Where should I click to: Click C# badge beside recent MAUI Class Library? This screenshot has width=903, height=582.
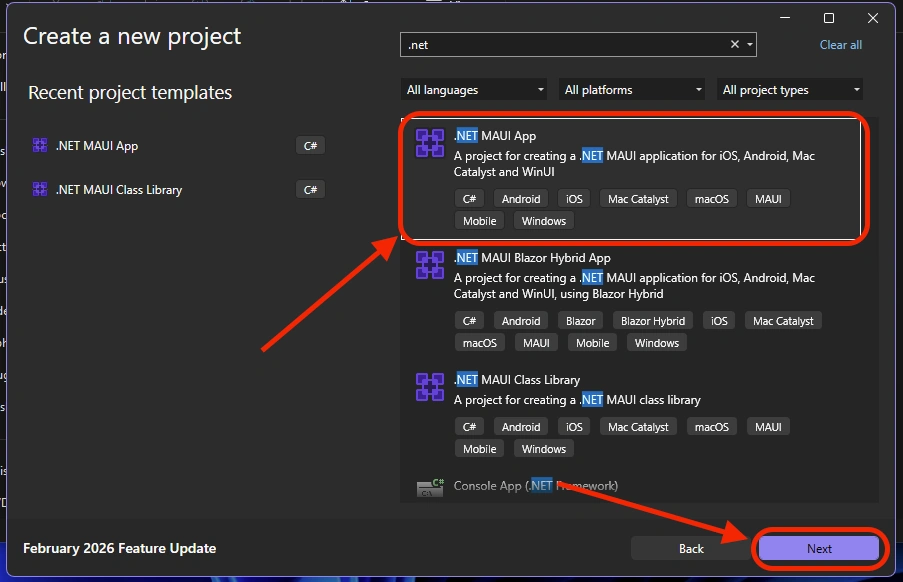(310, 189)
